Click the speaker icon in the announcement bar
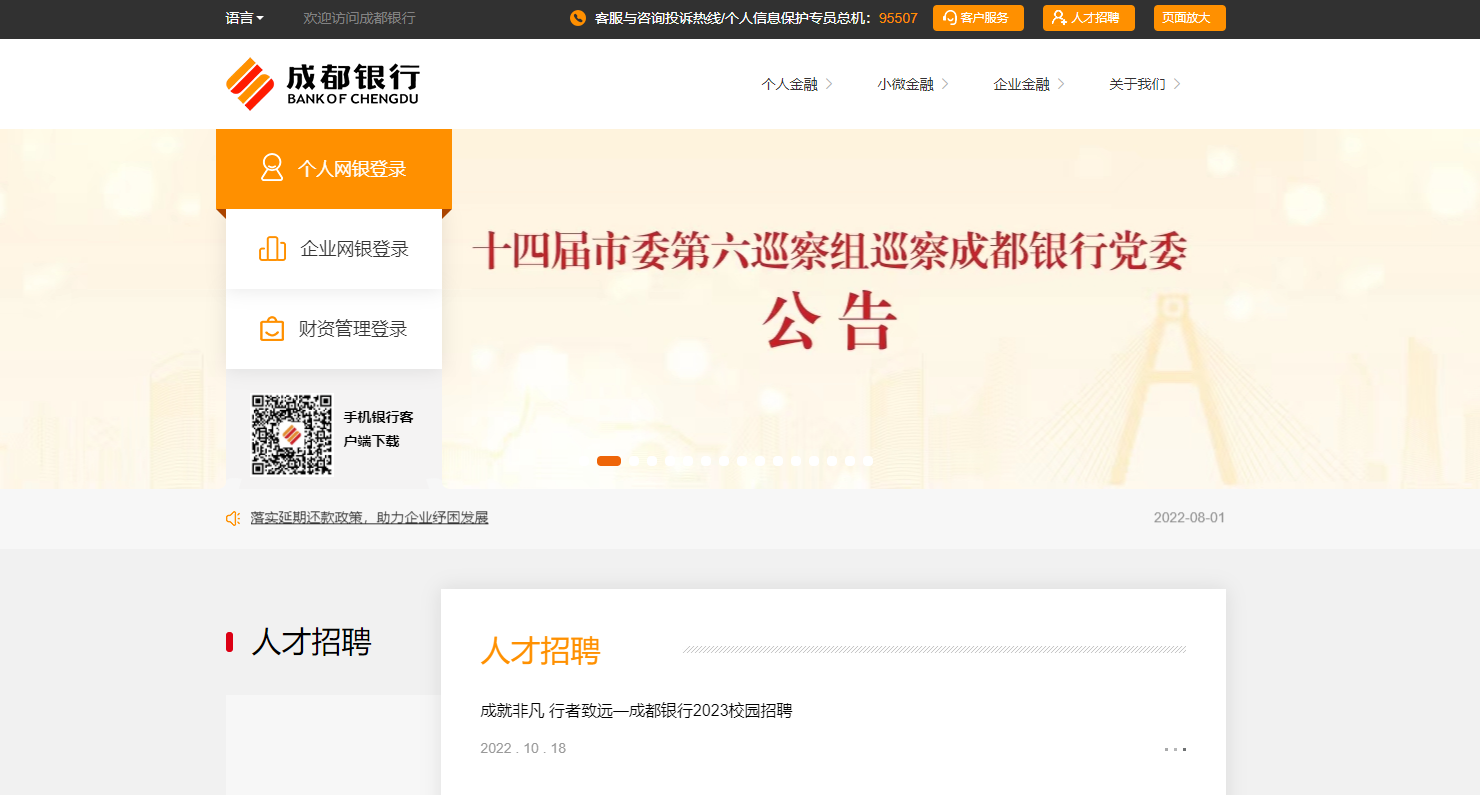Image resolution: width=1480 pixels, height=795 pixels. pyautogui.click(x=233, y=518)
